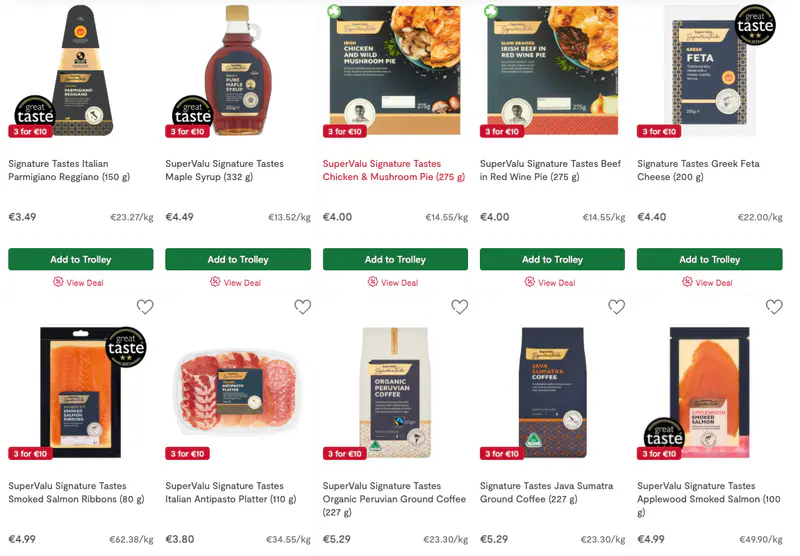Image resolution: width=800 pixels, height=556 pixels.
Task: Add Greek Feta Cheese to trolley
Action: (x=710, y=259)
